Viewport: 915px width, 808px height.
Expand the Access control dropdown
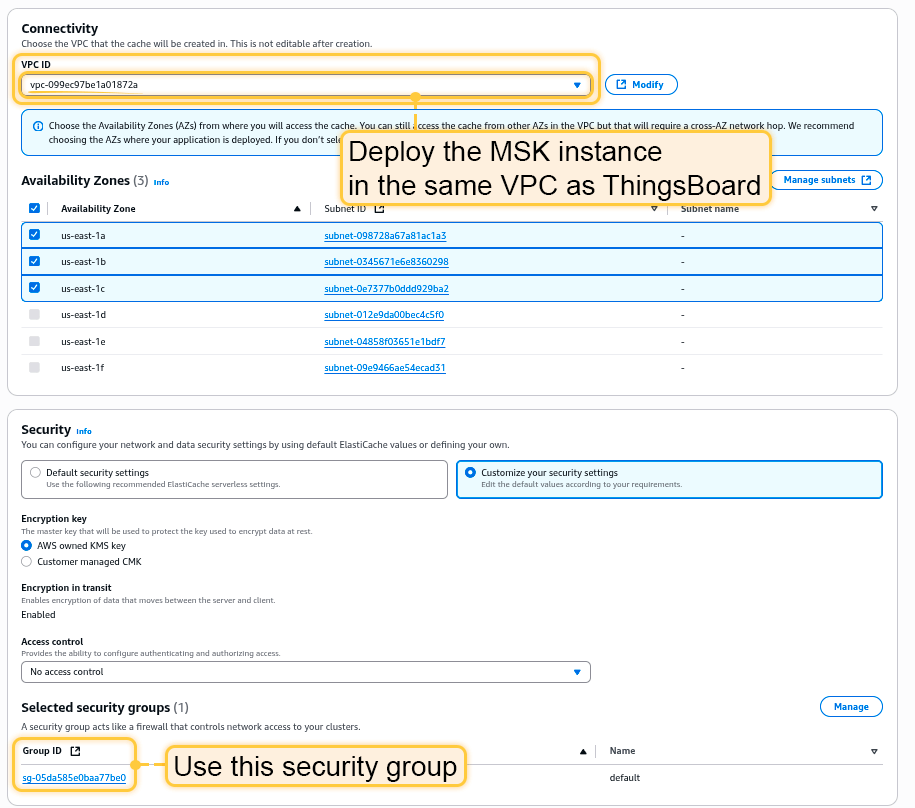305,672
